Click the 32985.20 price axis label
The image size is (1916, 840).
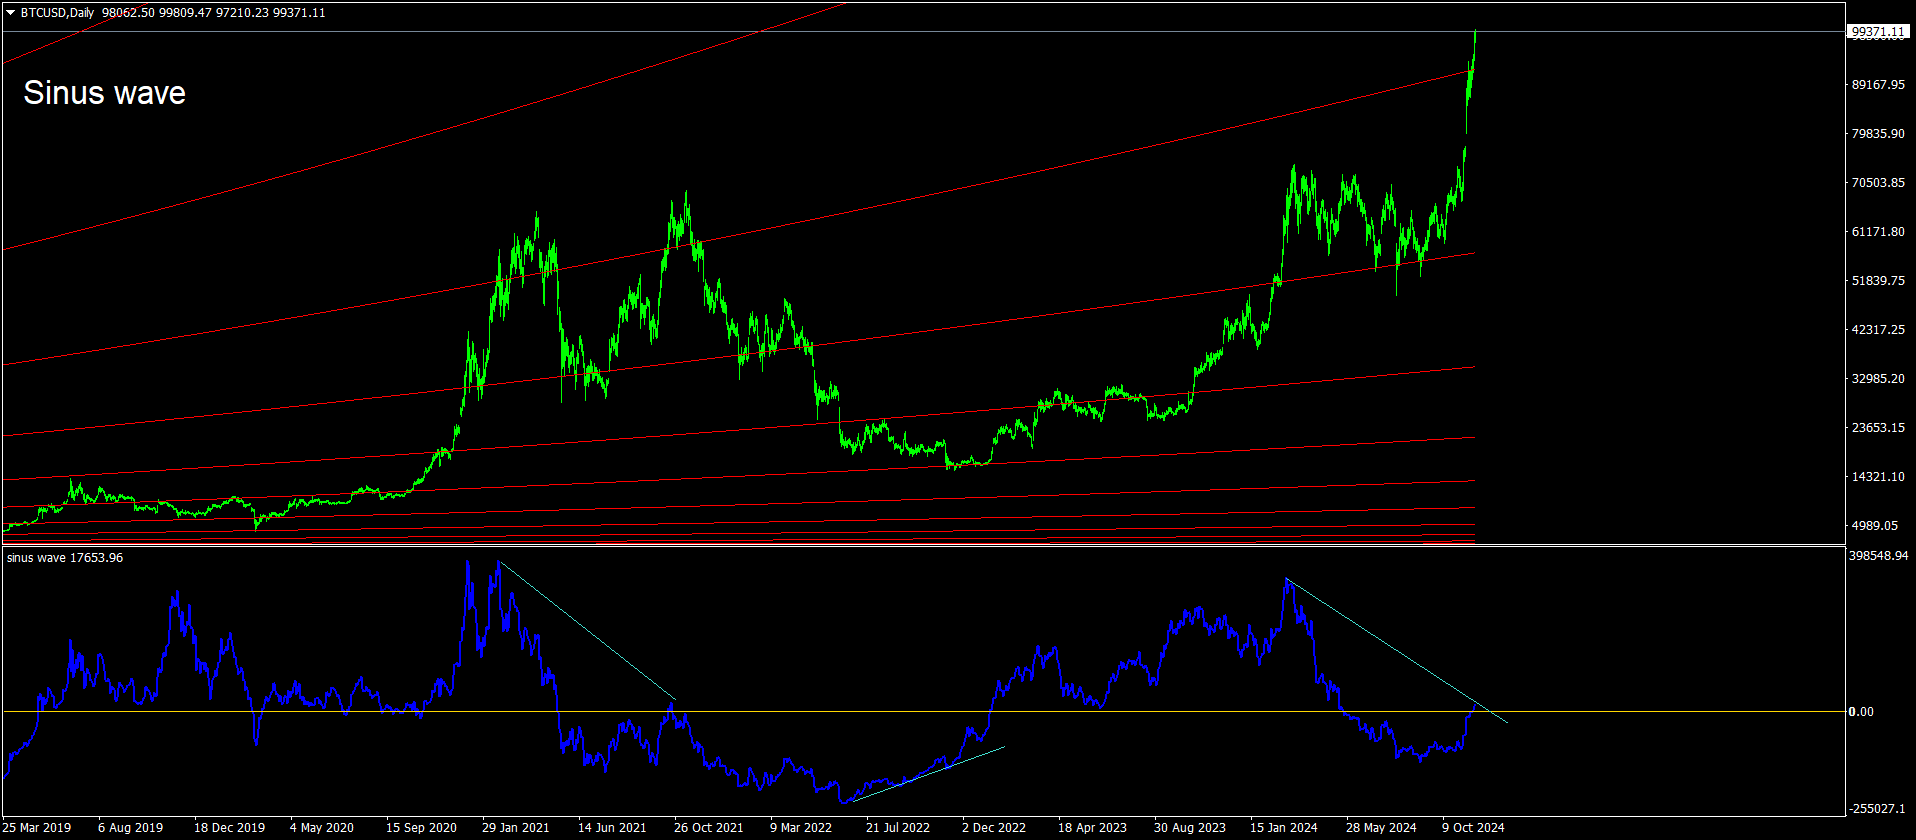point(1878,379)
